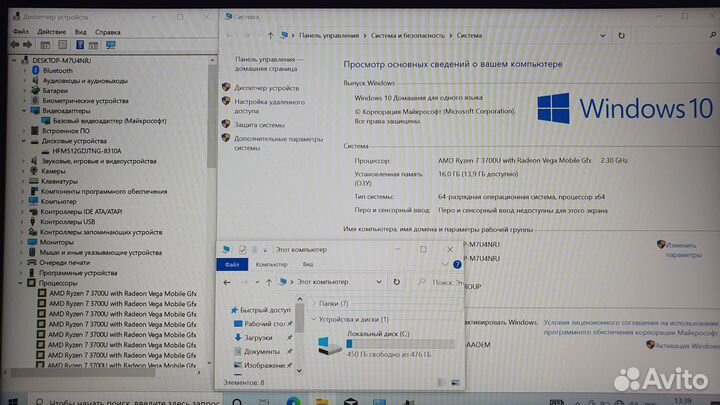Open address dropdown in Этот компьютер window
The width and height of the screenshot is (720, 405).
click(x=379, y=282)
